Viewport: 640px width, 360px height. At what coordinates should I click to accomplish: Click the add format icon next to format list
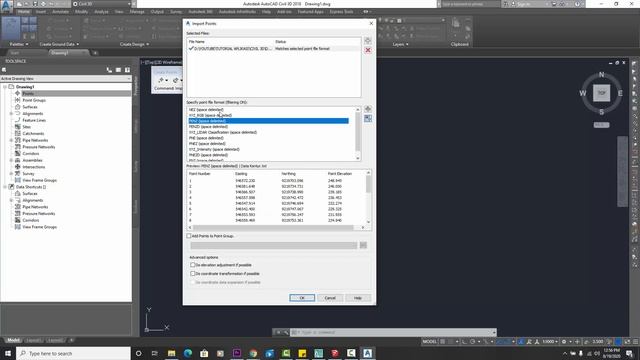[x=368, y=109]
